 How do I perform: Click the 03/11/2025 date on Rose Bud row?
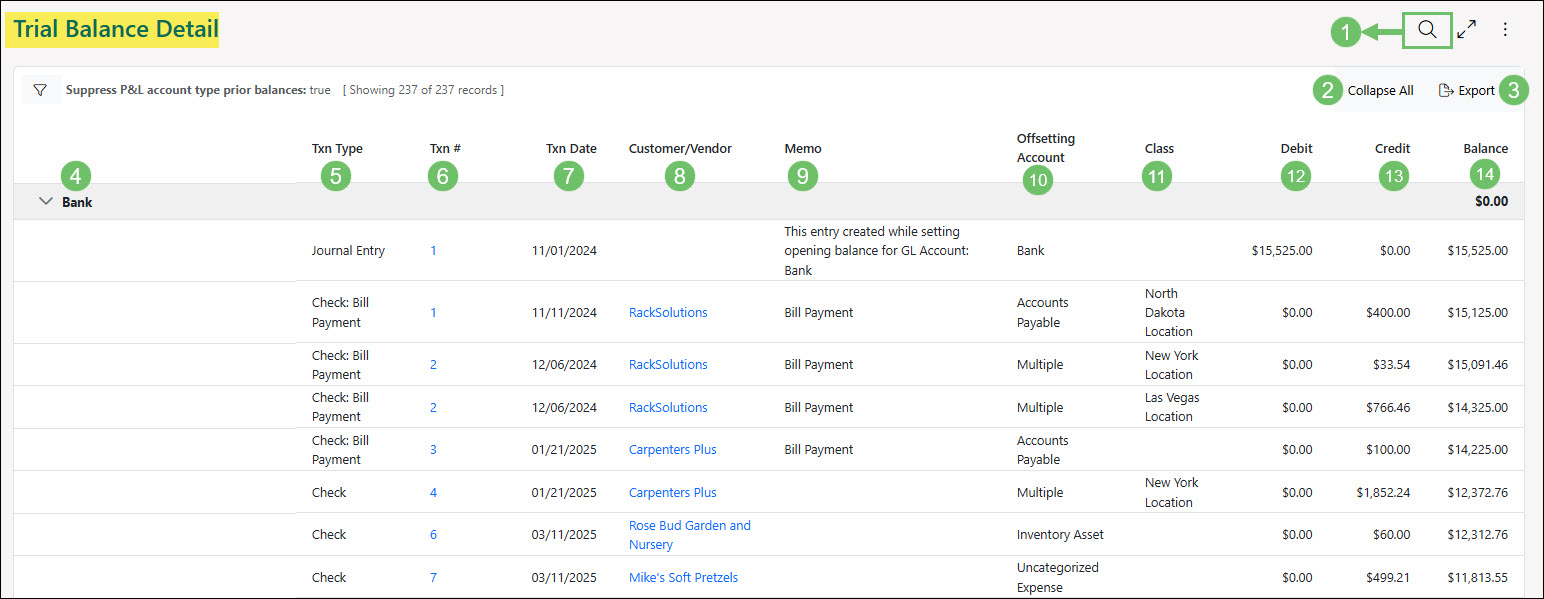(564, 534)
